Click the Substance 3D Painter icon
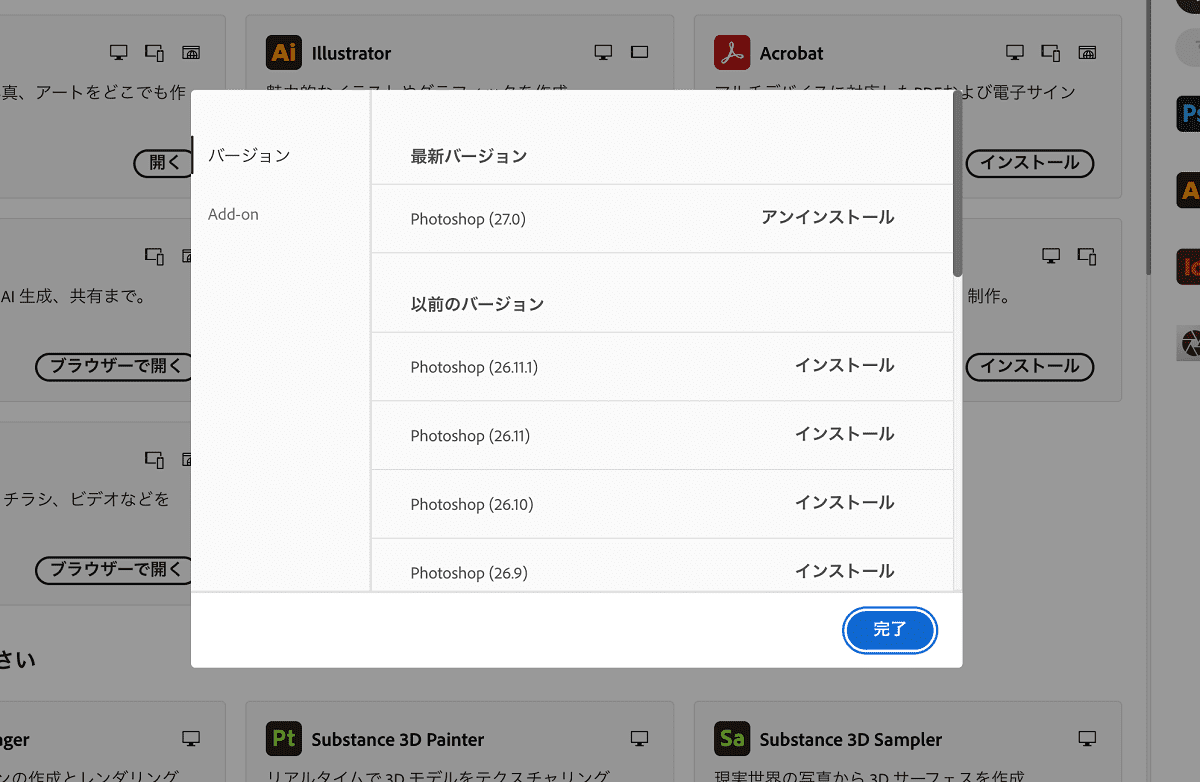Viewport: 1200px width, 782px height. click(284, 739)
